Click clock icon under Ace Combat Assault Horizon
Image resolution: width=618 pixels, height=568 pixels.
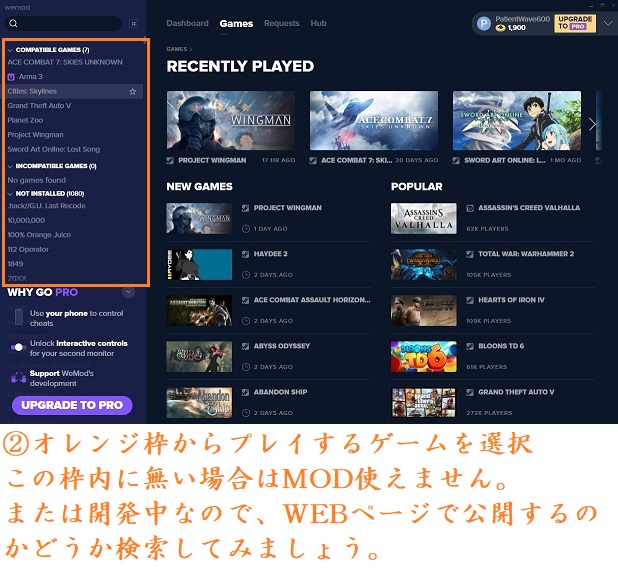(x=246, y=321)
